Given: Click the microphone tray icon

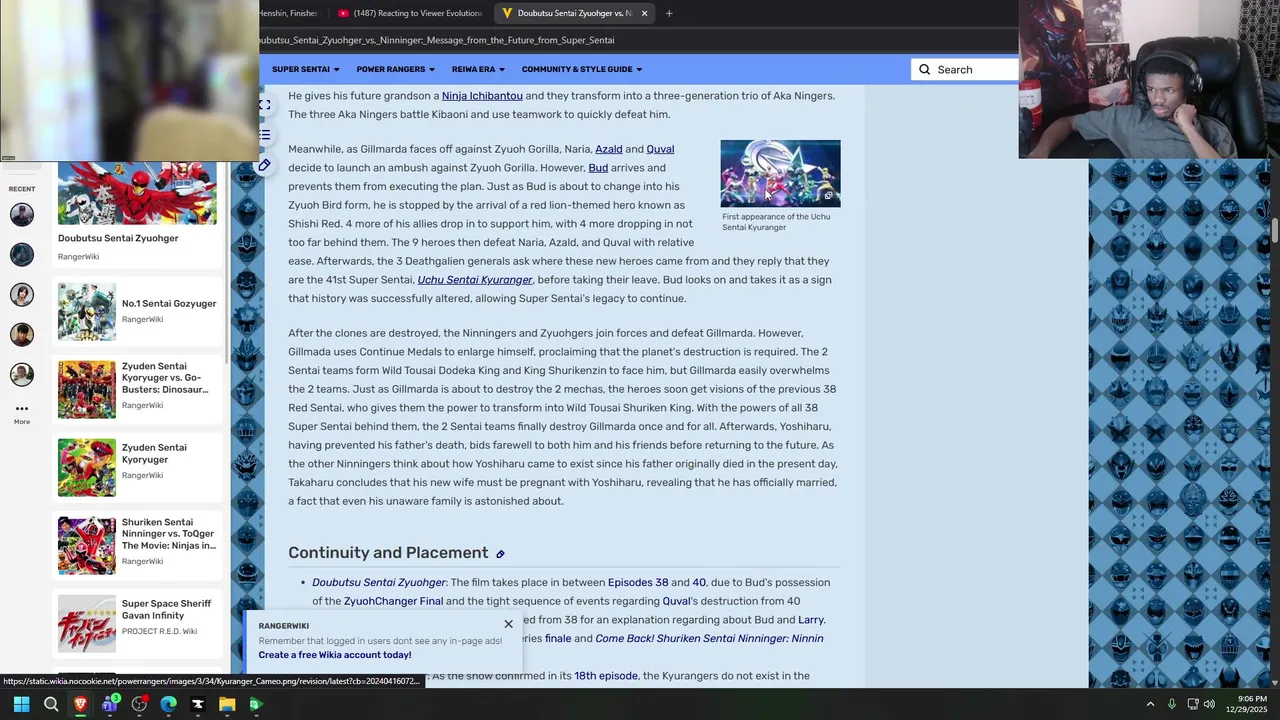Looking at the screenshot, I should [x=1171, y=704].
